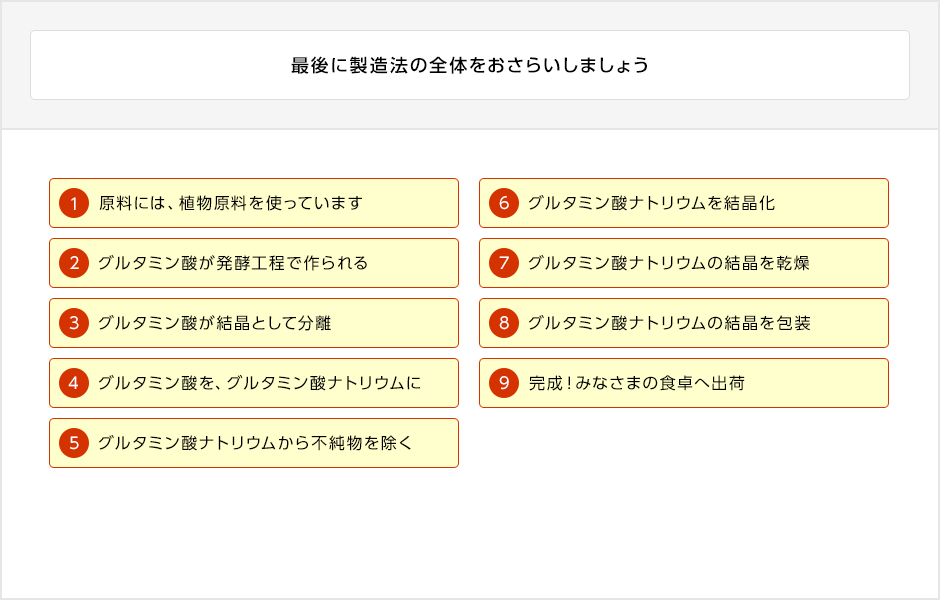Viewport: 940px width, 600px height.
Task: Open step グルタミン酸が発酵工程で作られる
Action: (254, 263)
